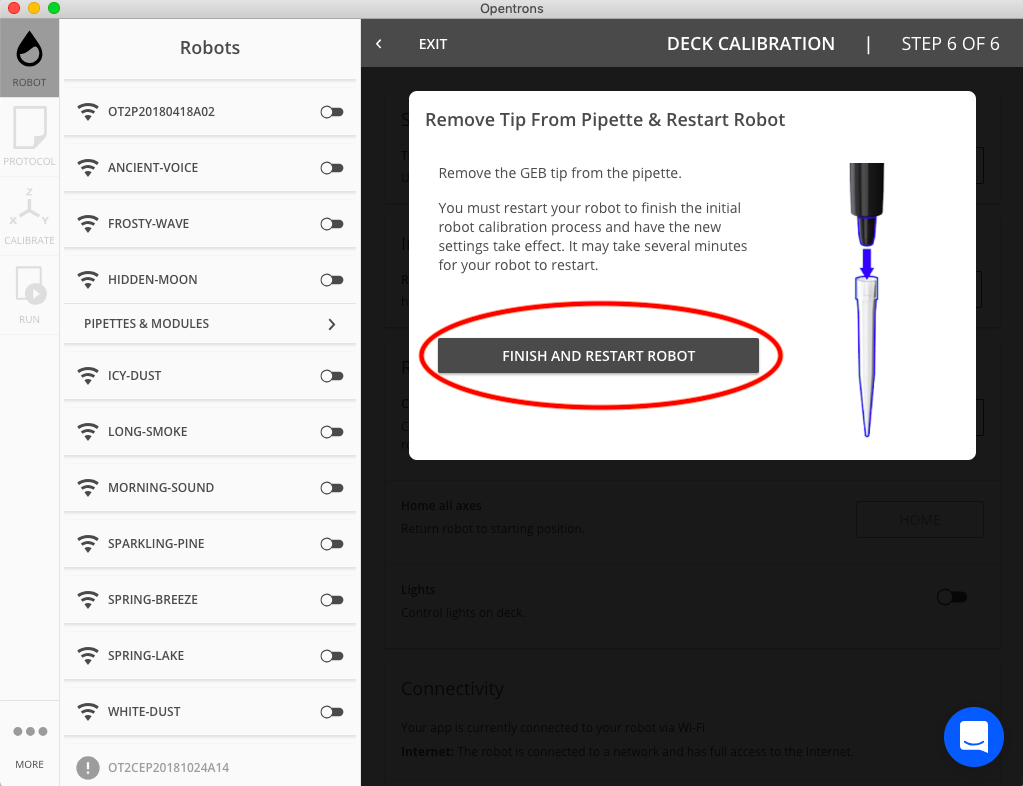Flip the WHITE-DUST robot toggle
Screen dimensions: 1023x786
(332, 712)
